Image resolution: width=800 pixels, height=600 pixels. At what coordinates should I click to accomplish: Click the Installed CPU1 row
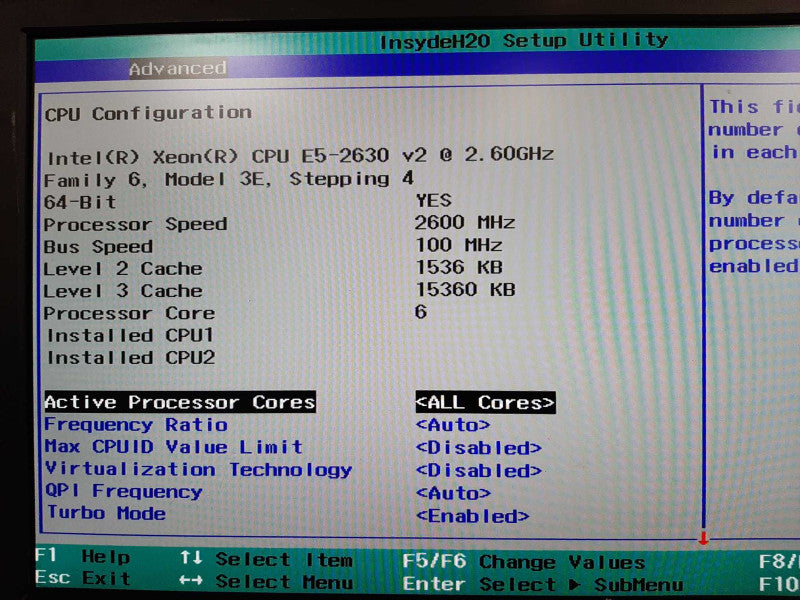pos(130,335)
